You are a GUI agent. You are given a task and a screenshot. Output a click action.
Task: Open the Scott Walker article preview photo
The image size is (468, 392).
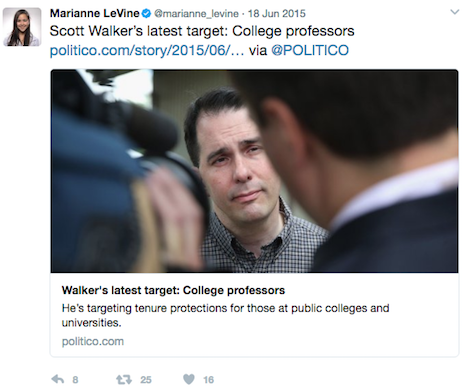(254, 171)
